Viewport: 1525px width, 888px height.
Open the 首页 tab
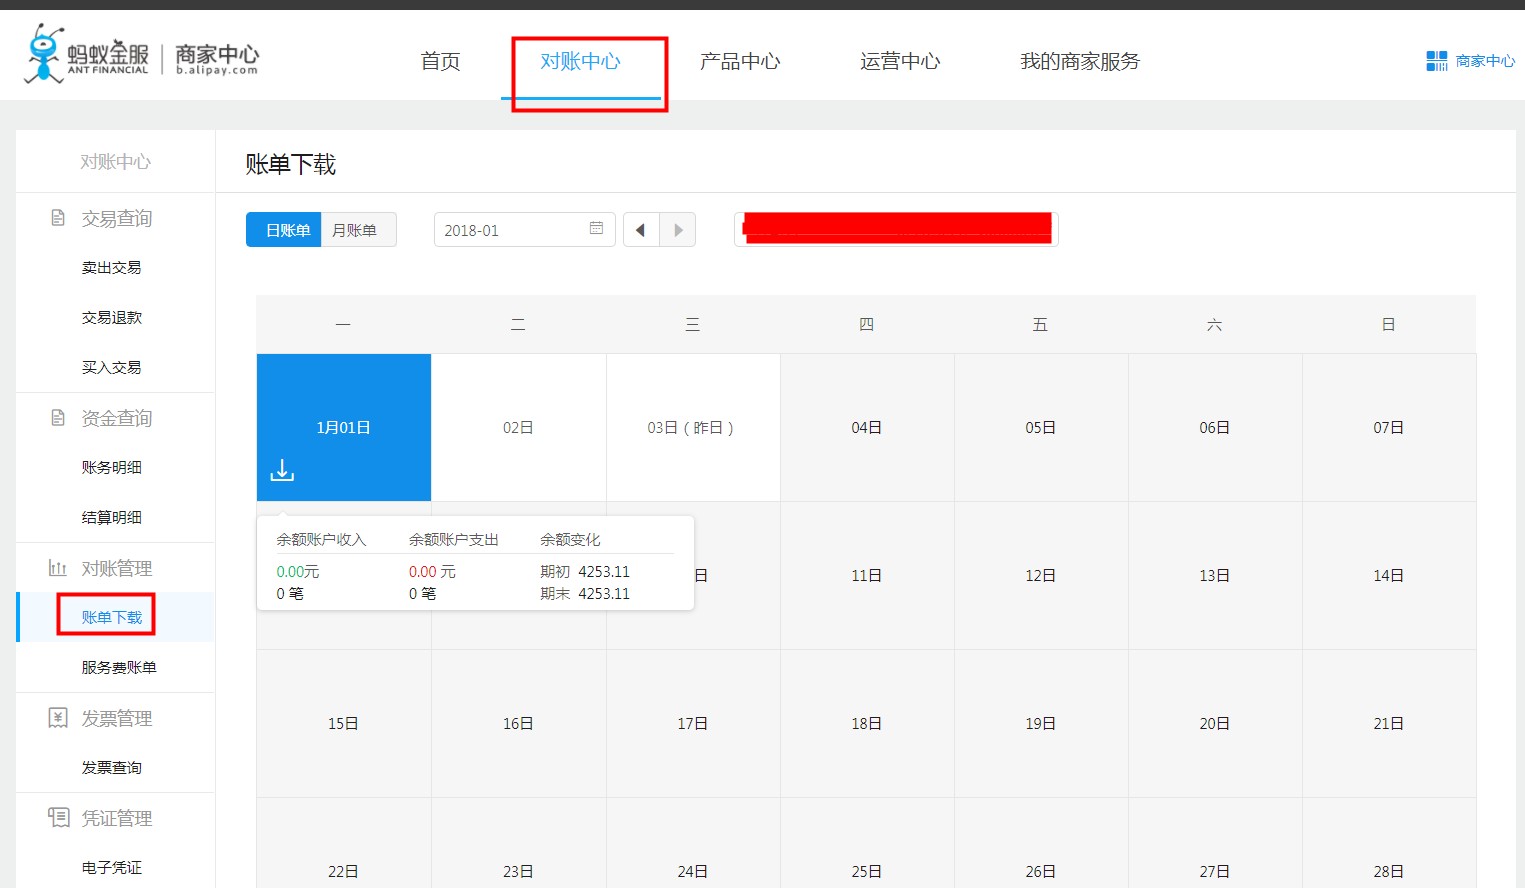tap(440, 61)
